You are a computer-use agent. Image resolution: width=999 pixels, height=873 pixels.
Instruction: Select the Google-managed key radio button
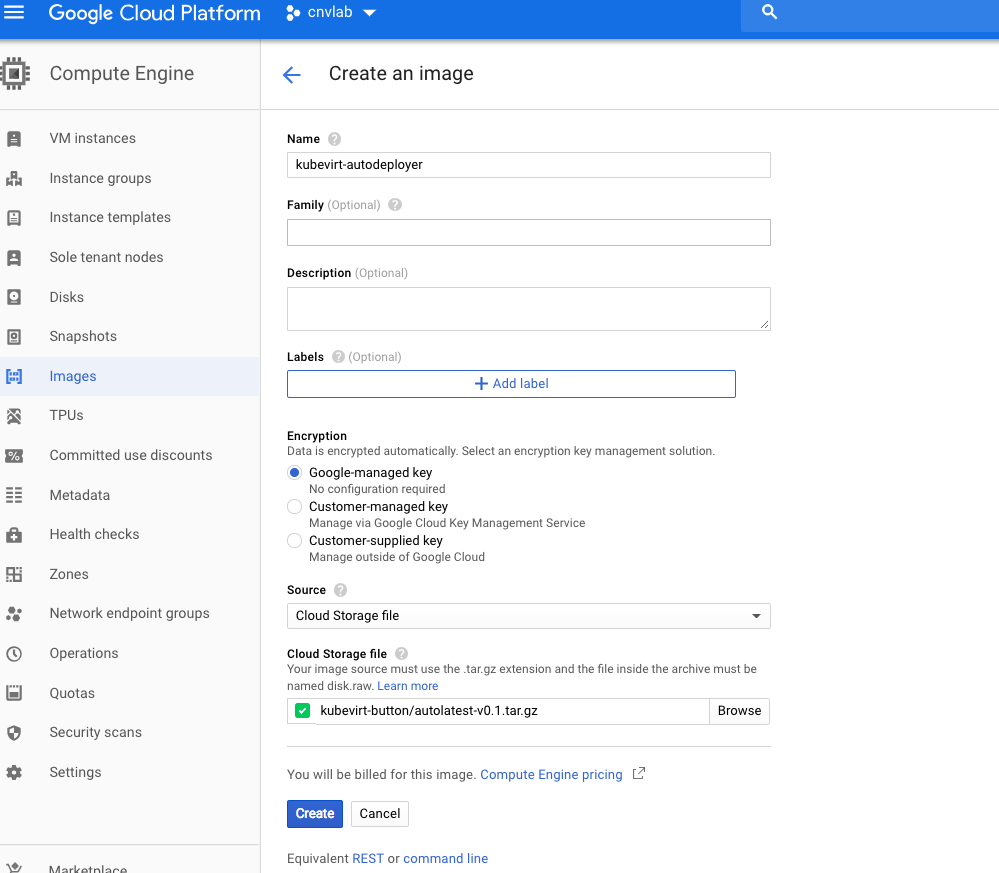(x=295, y=473)
